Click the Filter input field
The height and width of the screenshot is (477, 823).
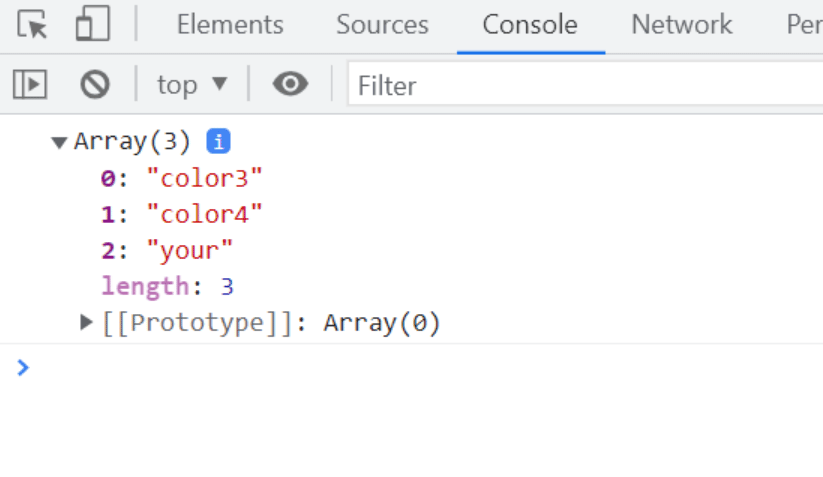(x=580, y=85)
